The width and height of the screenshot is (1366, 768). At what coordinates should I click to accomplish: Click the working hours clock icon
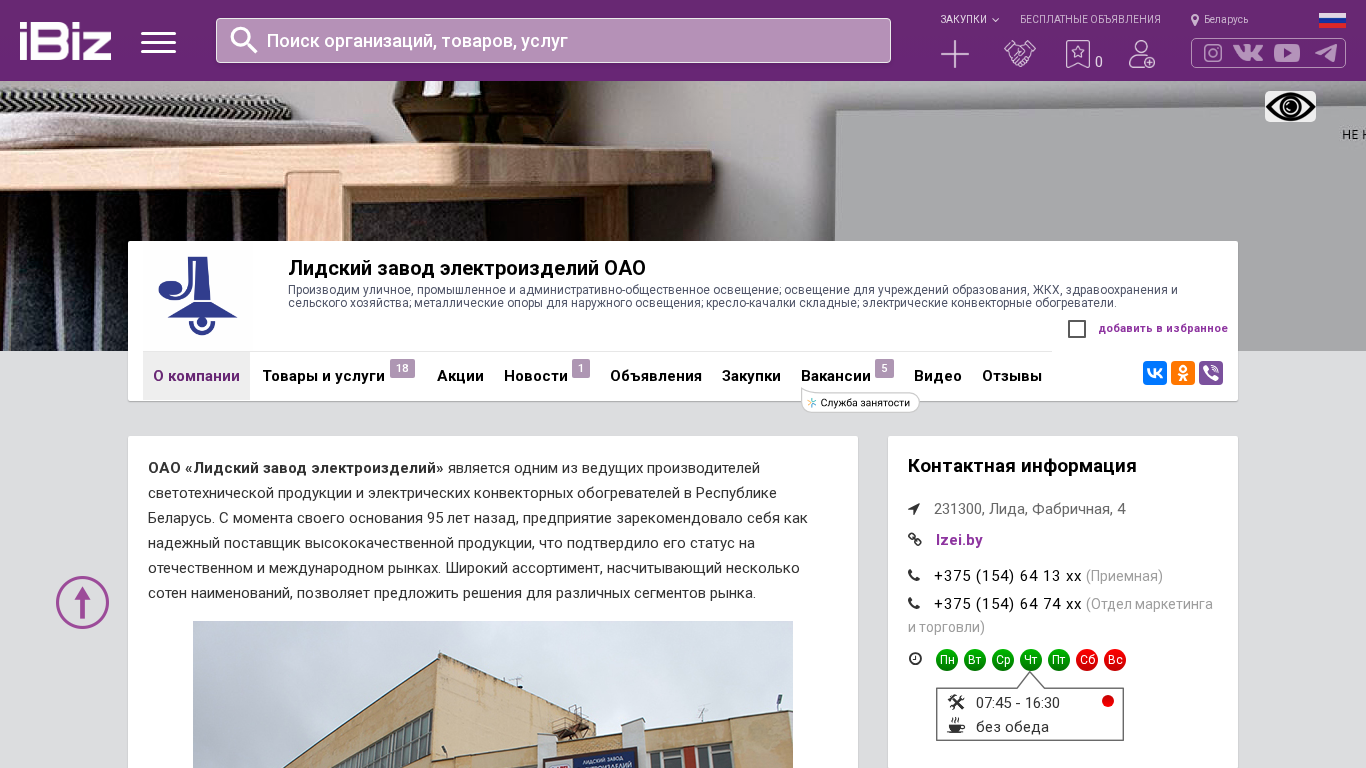tap(915, 659)
